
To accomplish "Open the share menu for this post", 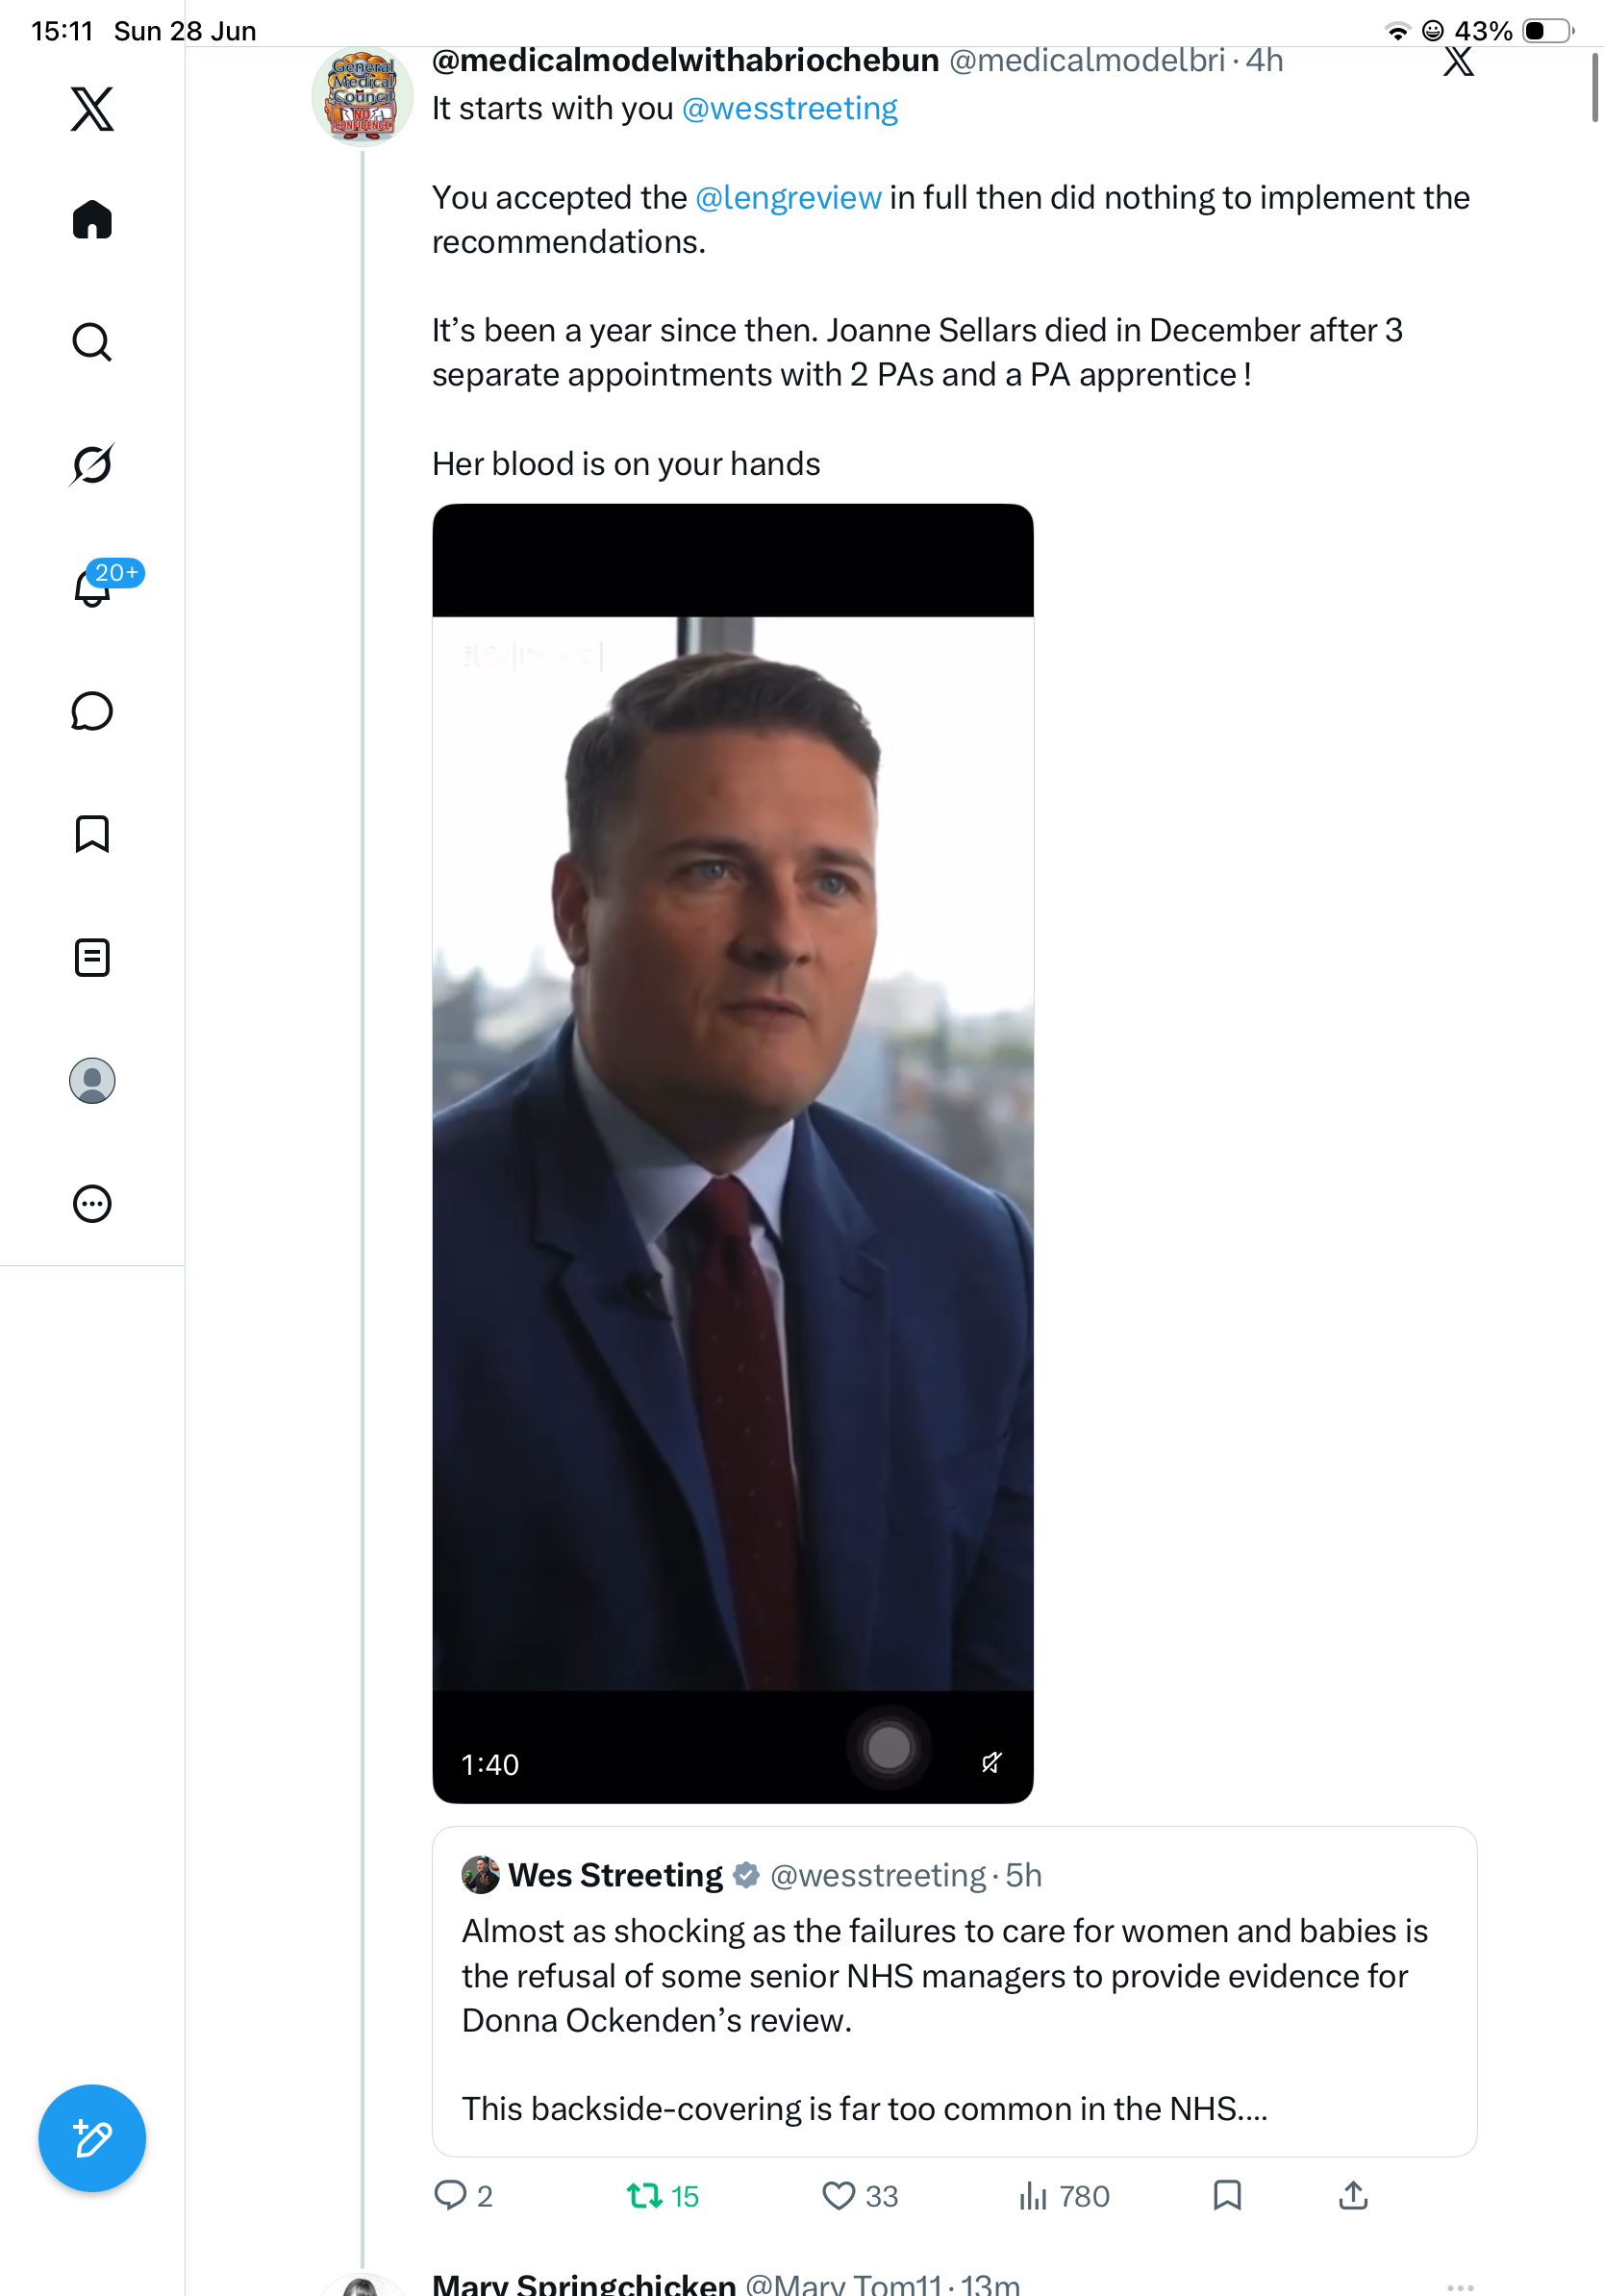I will (x=1353, y=2195).
